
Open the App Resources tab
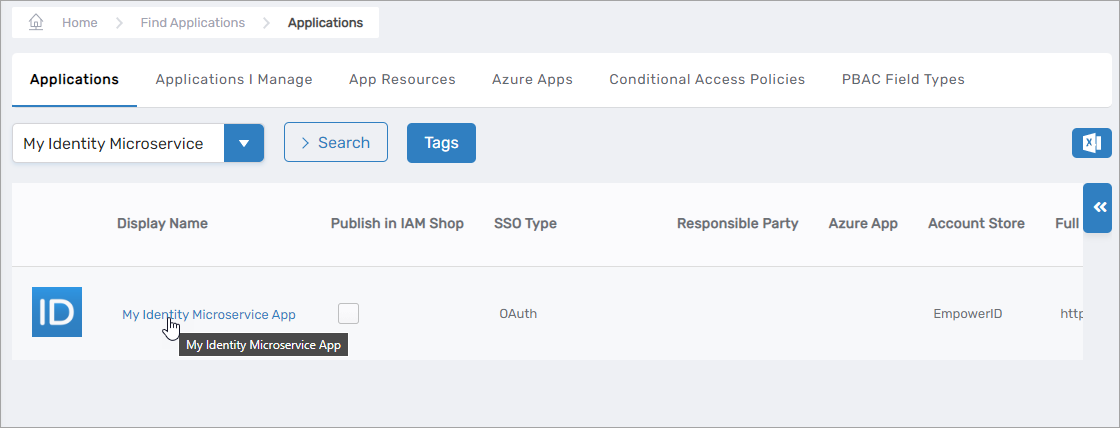click(x=402, y=79)
